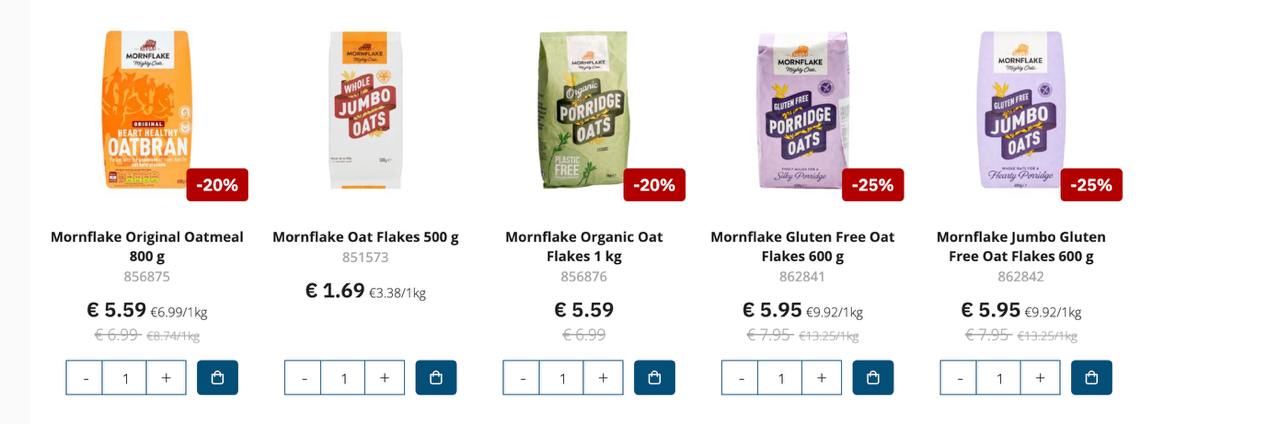Increase quantity of Gluten Free Oat Flakes 600 g
The height and width of the screenshot is (424, 1280).
(821, 378)
